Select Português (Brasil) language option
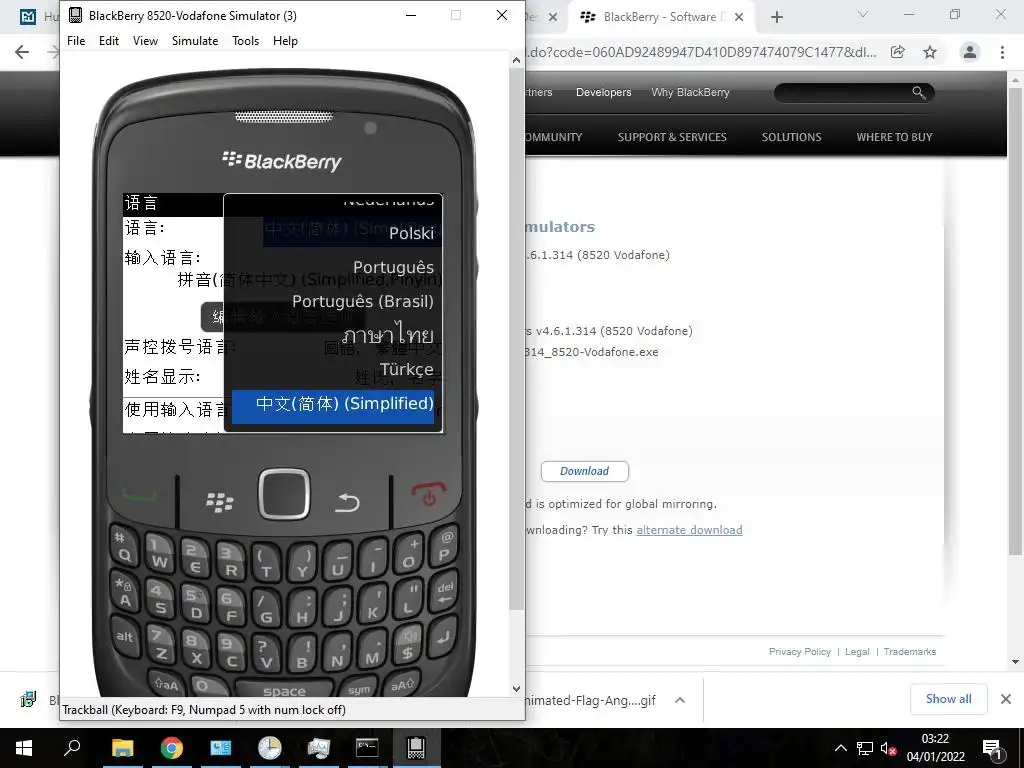The width and height of the screenshot is (1024, 768). tap(362, 301)
